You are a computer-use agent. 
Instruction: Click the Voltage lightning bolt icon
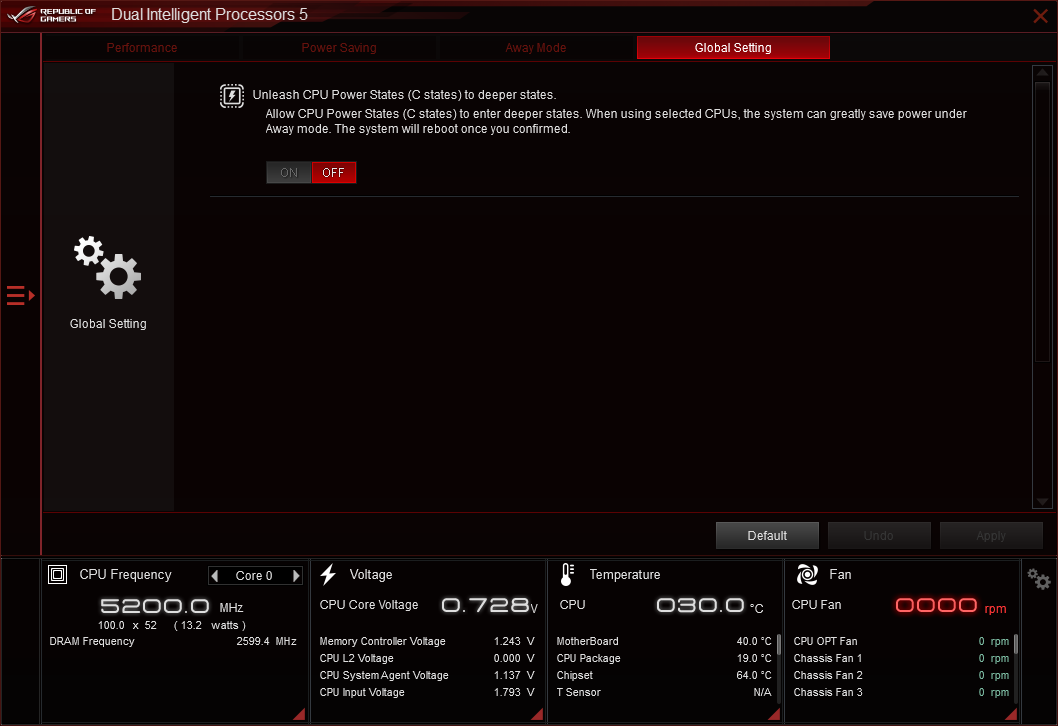click(329, 574)
